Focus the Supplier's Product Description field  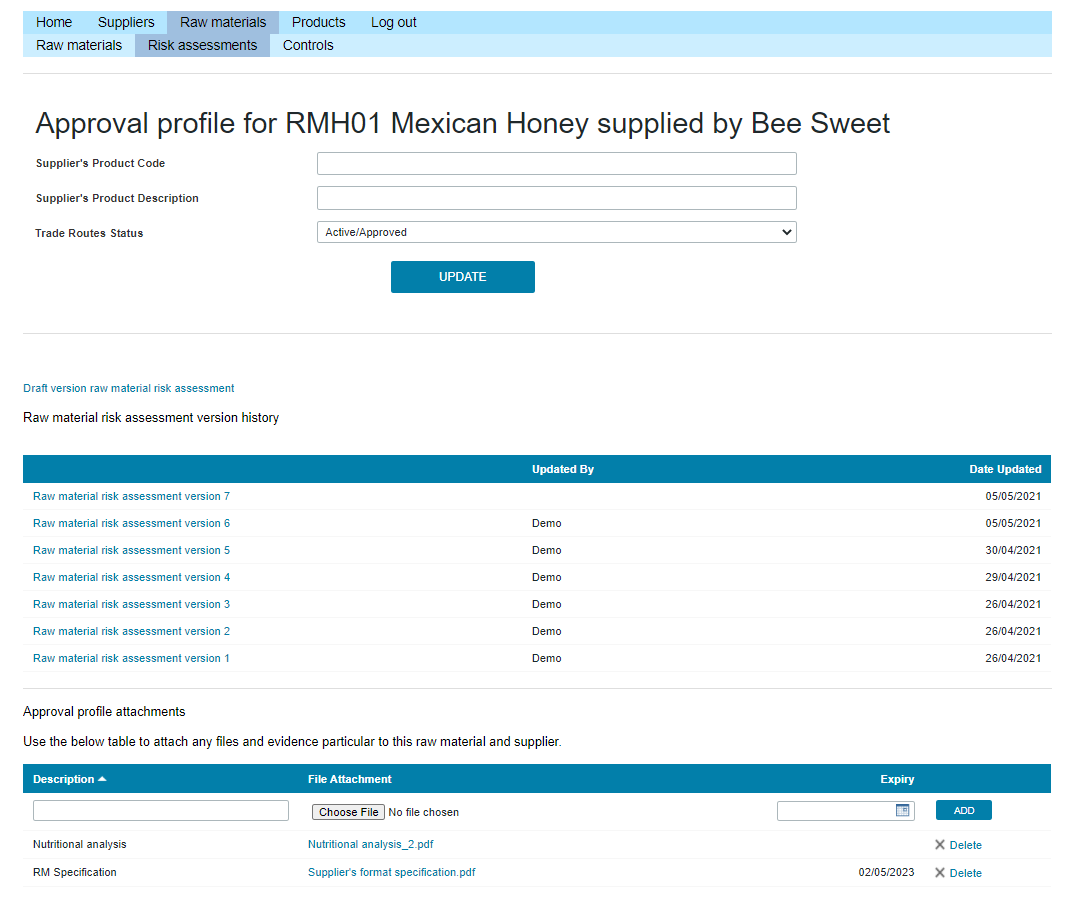click(x=556, y=198)
